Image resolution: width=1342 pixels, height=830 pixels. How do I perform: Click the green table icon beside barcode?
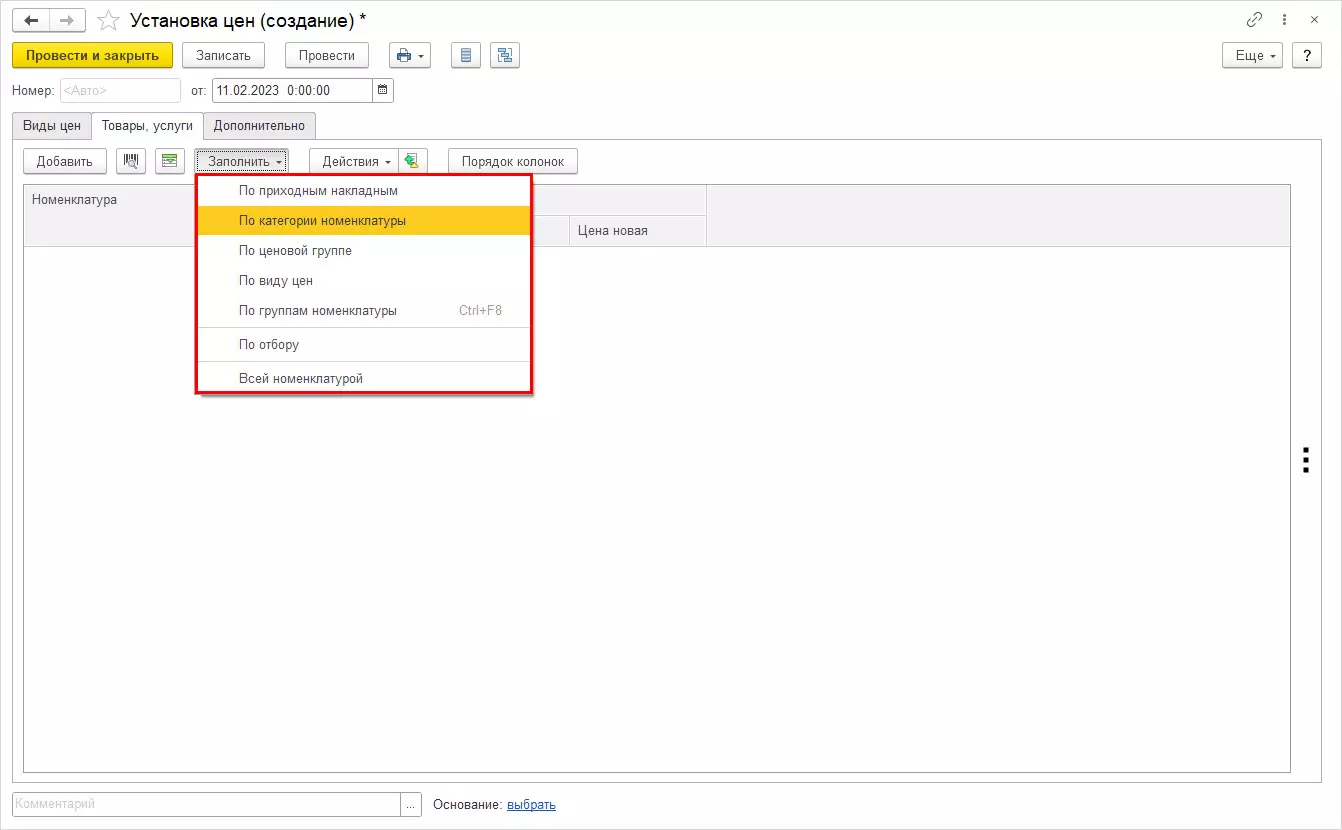pos(170,161)
